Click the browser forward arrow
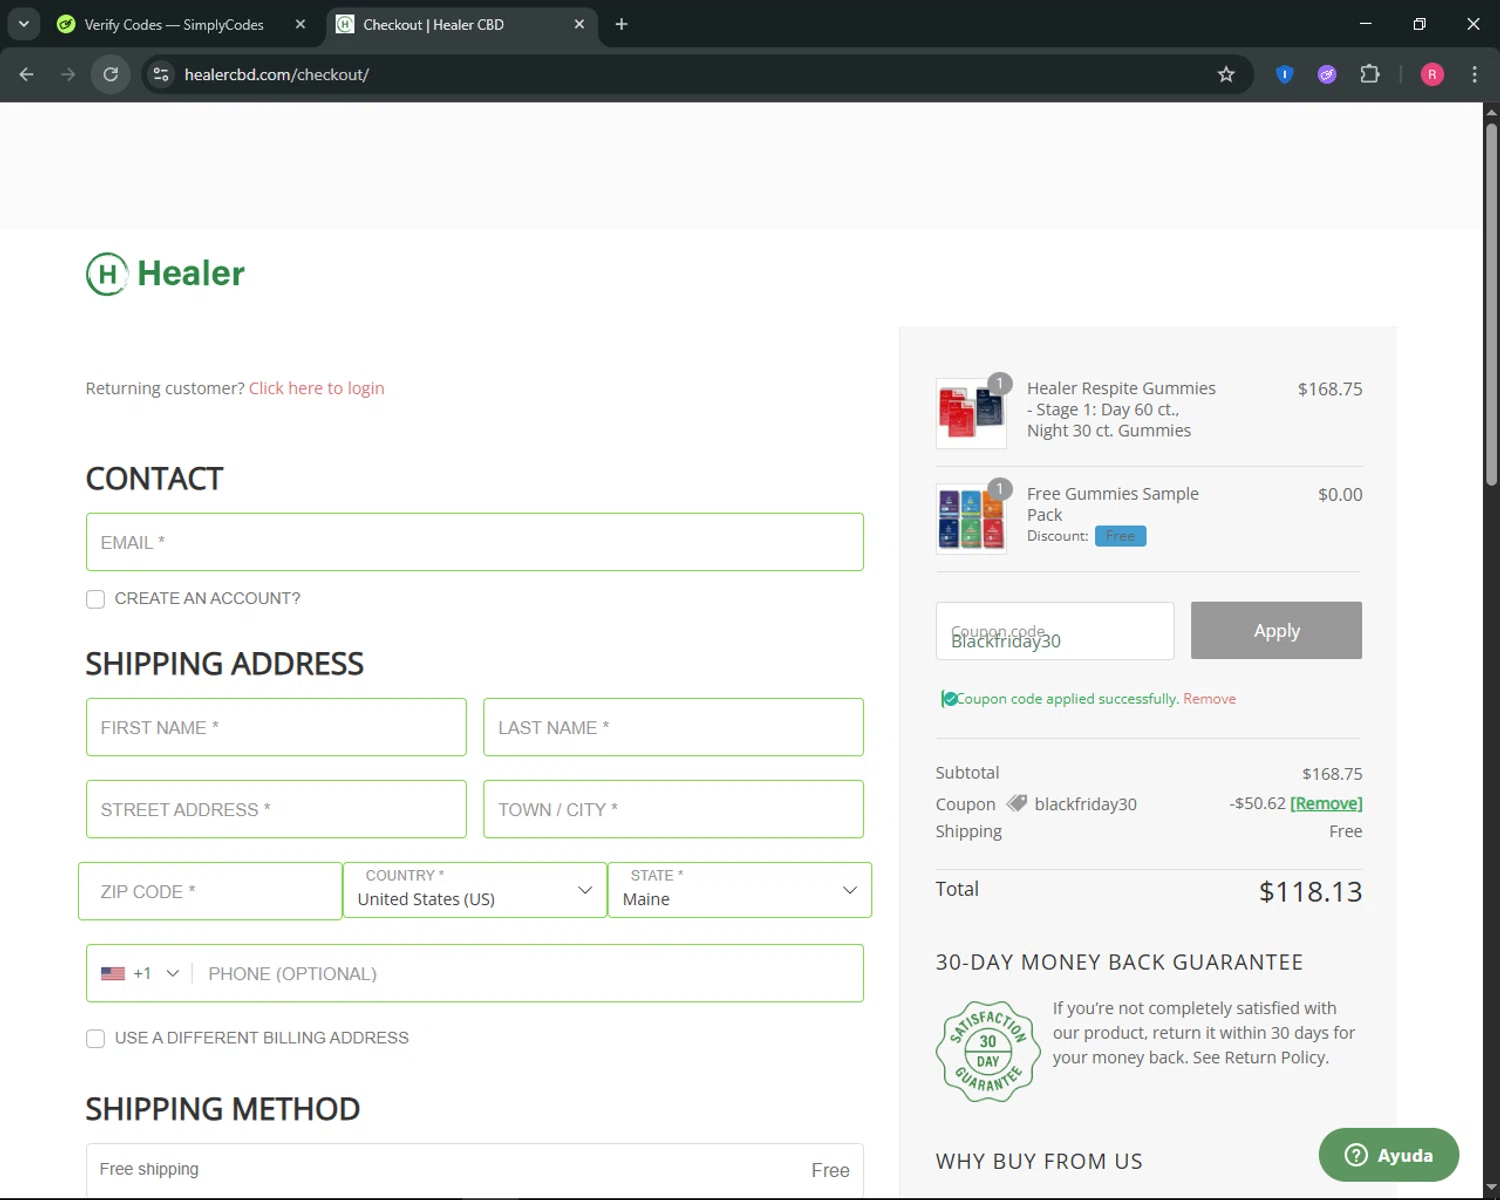Viewport: 1500px width, 1200px height. [68, 74]
